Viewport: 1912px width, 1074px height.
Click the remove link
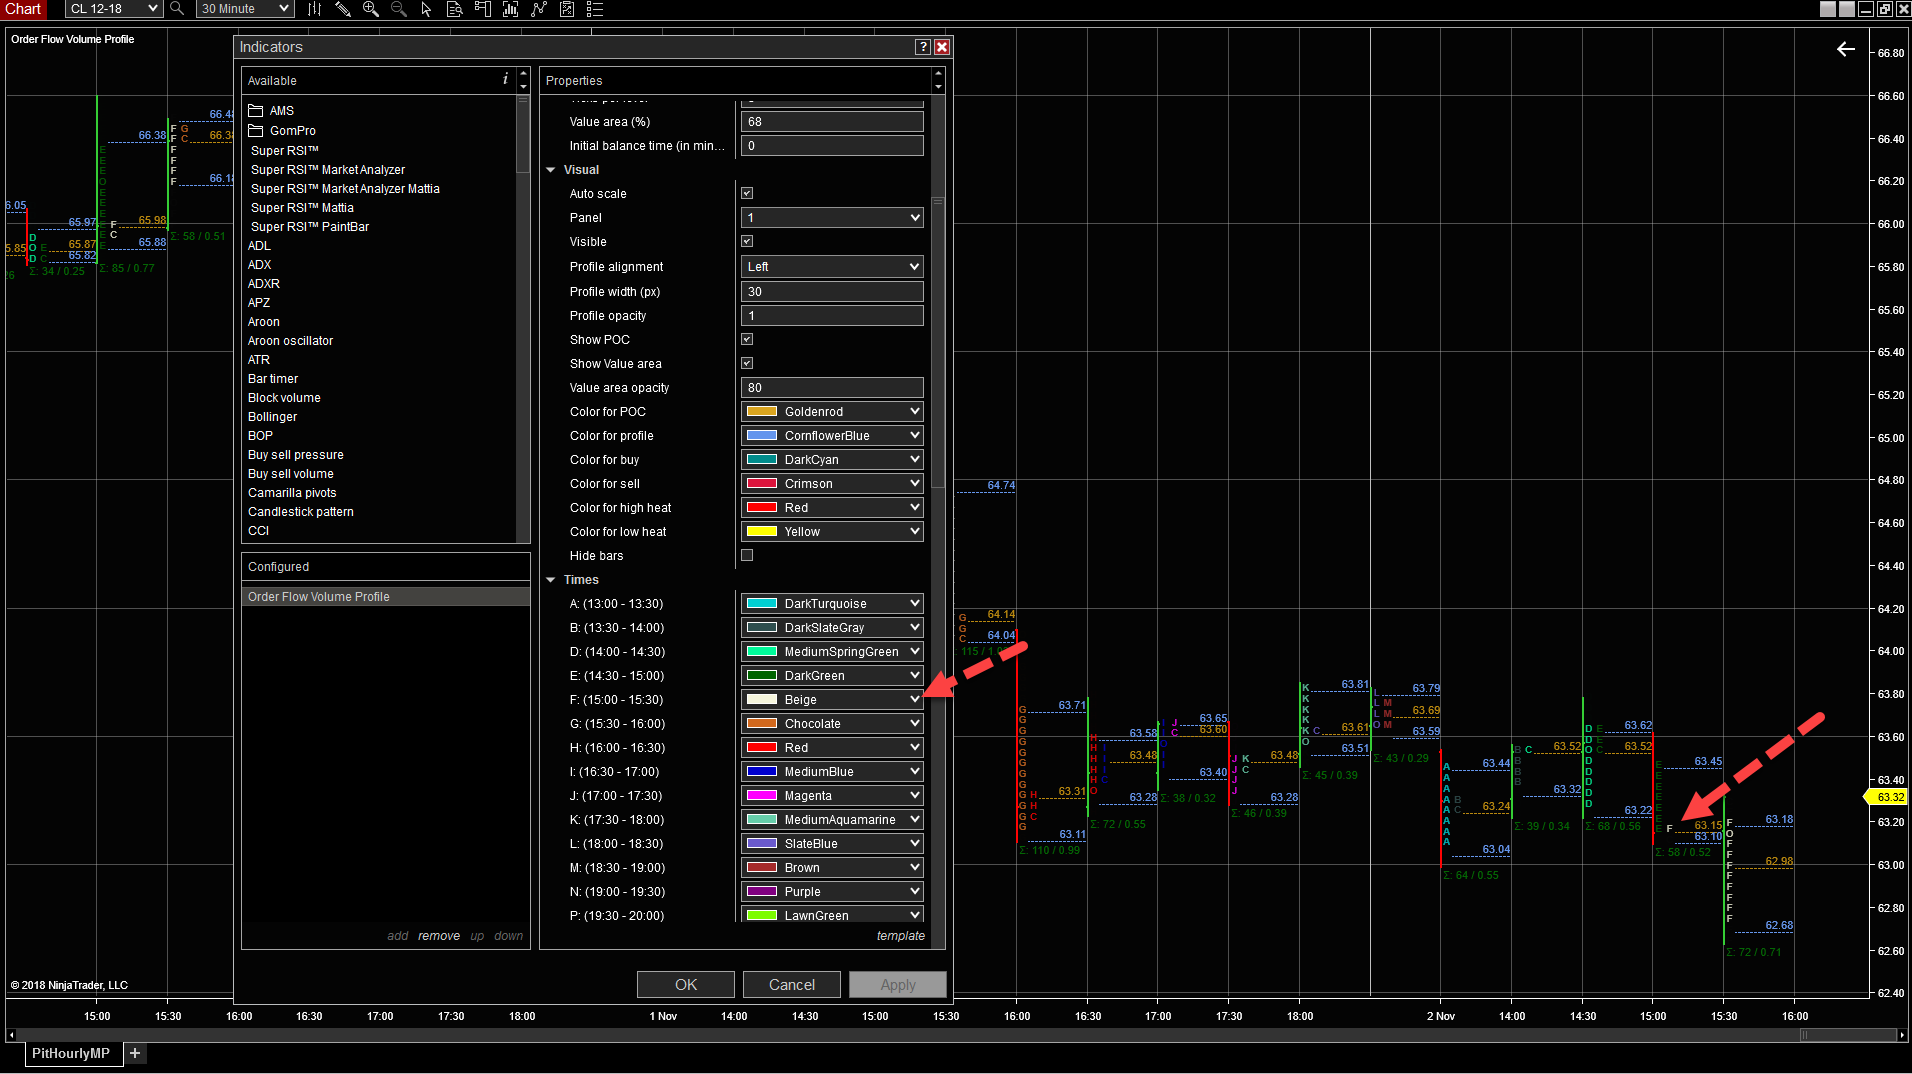tap(439, 936)
